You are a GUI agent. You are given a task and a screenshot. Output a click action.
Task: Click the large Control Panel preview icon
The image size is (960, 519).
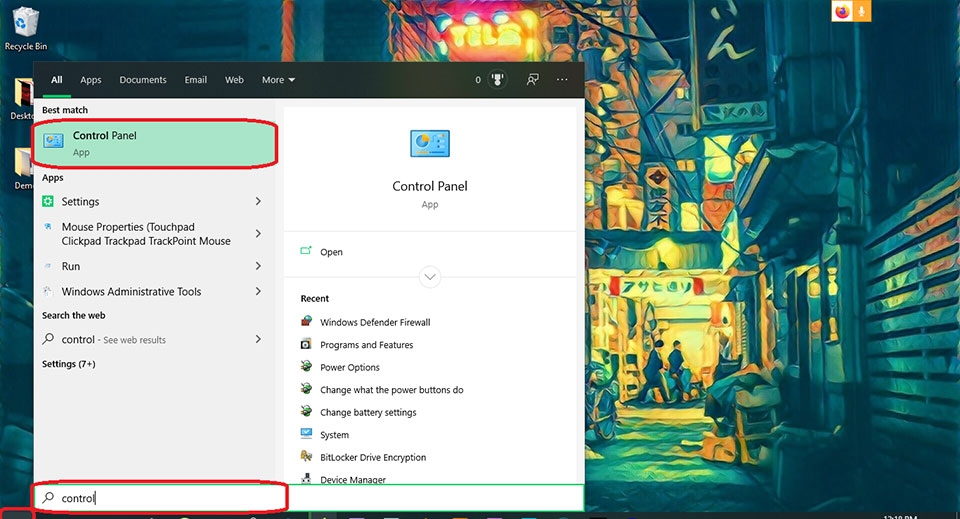click(x=430, y=144)
